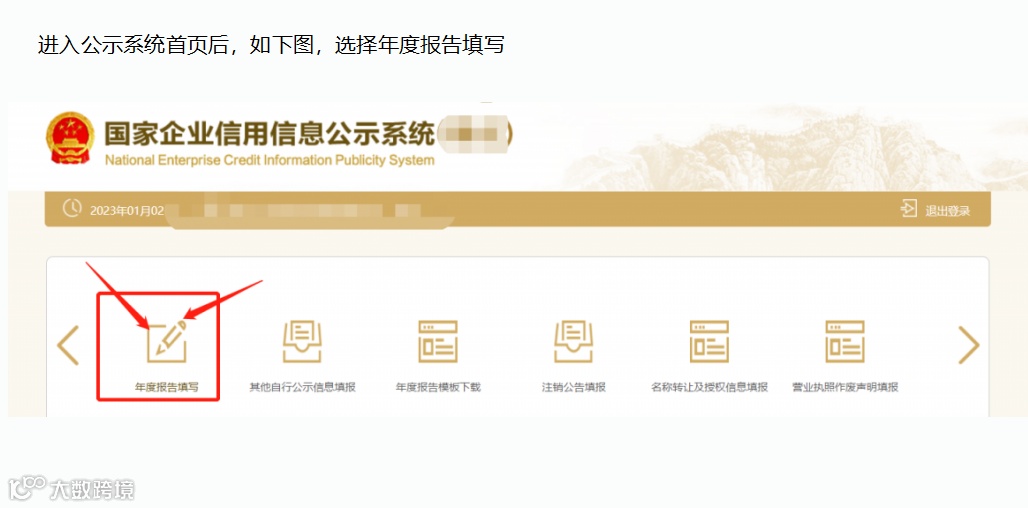1028x508 pixels.
Task: Click 营业执照作废声明填报 label
Action: coord(845,387)
